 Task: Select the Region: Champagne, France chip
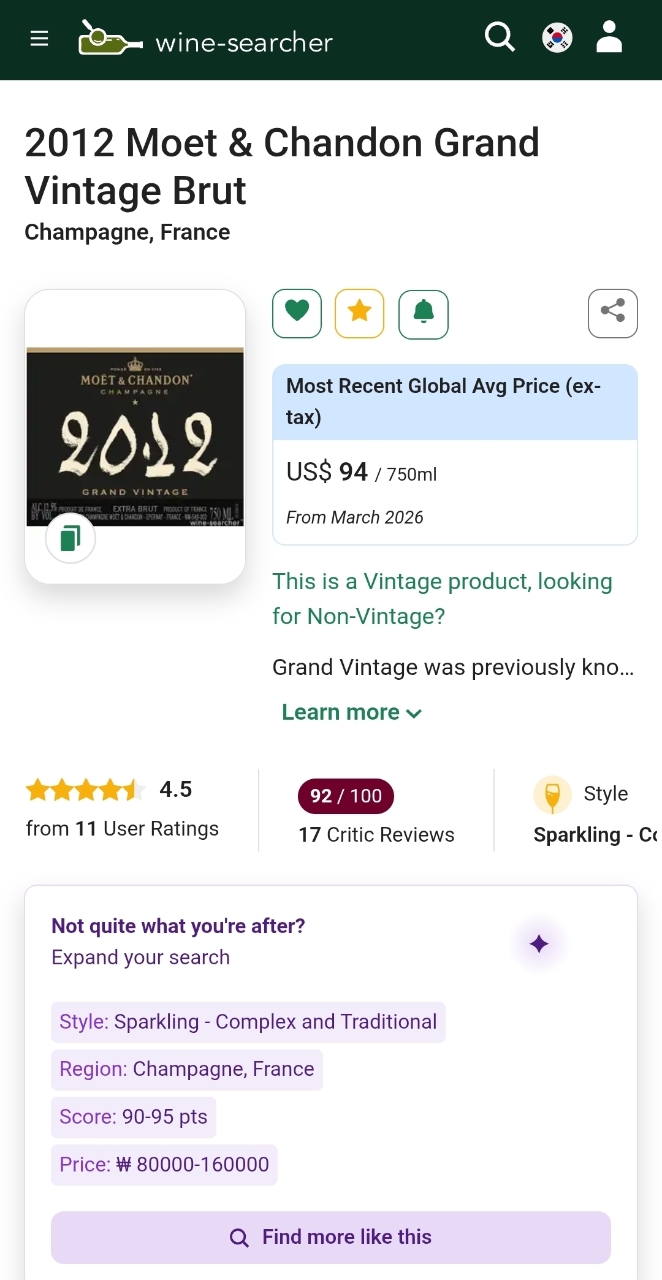[x=187, y=1069]
